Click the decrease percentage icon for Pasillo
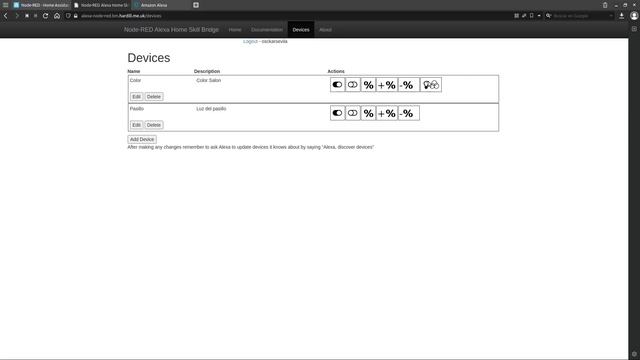The height and width of the screenshot is (360, 640). (409, 113)
